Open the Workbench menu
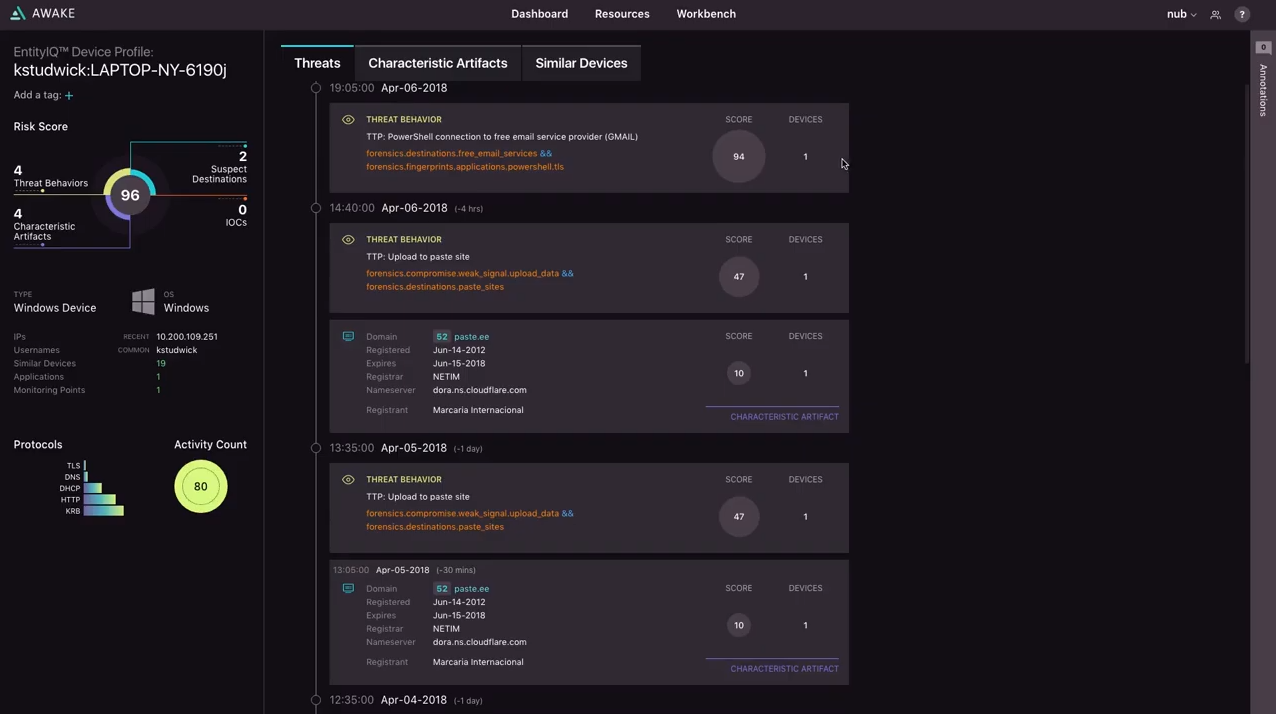1276x714 pixels. (x=706, y=14)
